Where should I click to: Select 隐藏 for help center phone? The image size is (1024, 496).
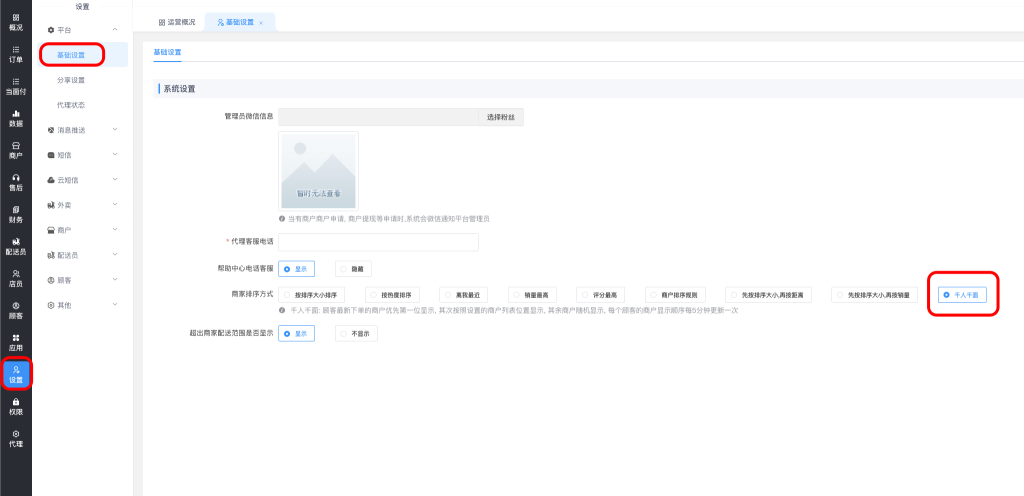pos(355,269)
